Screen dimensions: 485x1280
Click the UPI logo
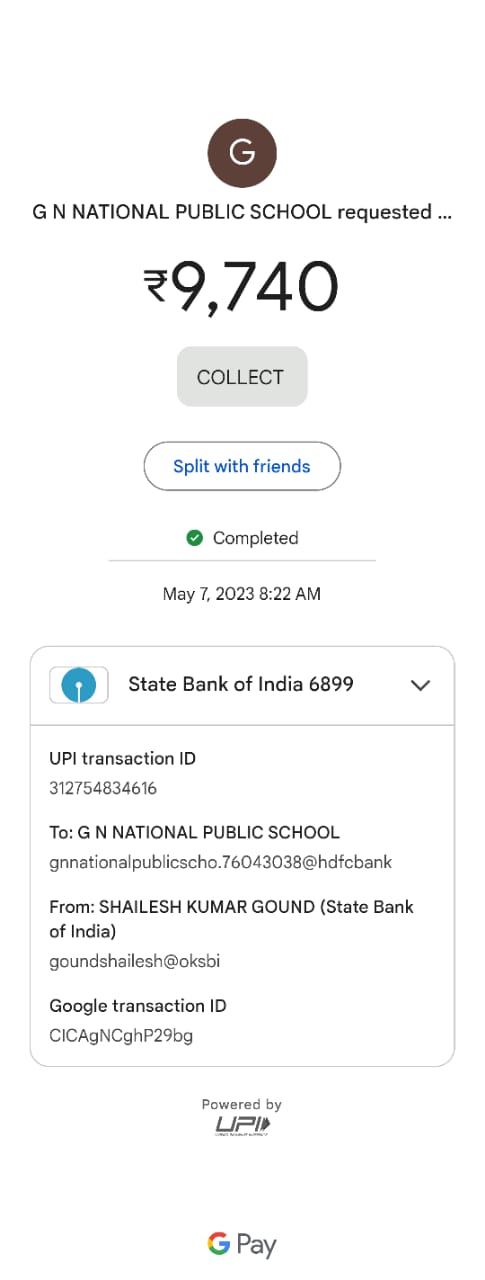coord(242,1126)
